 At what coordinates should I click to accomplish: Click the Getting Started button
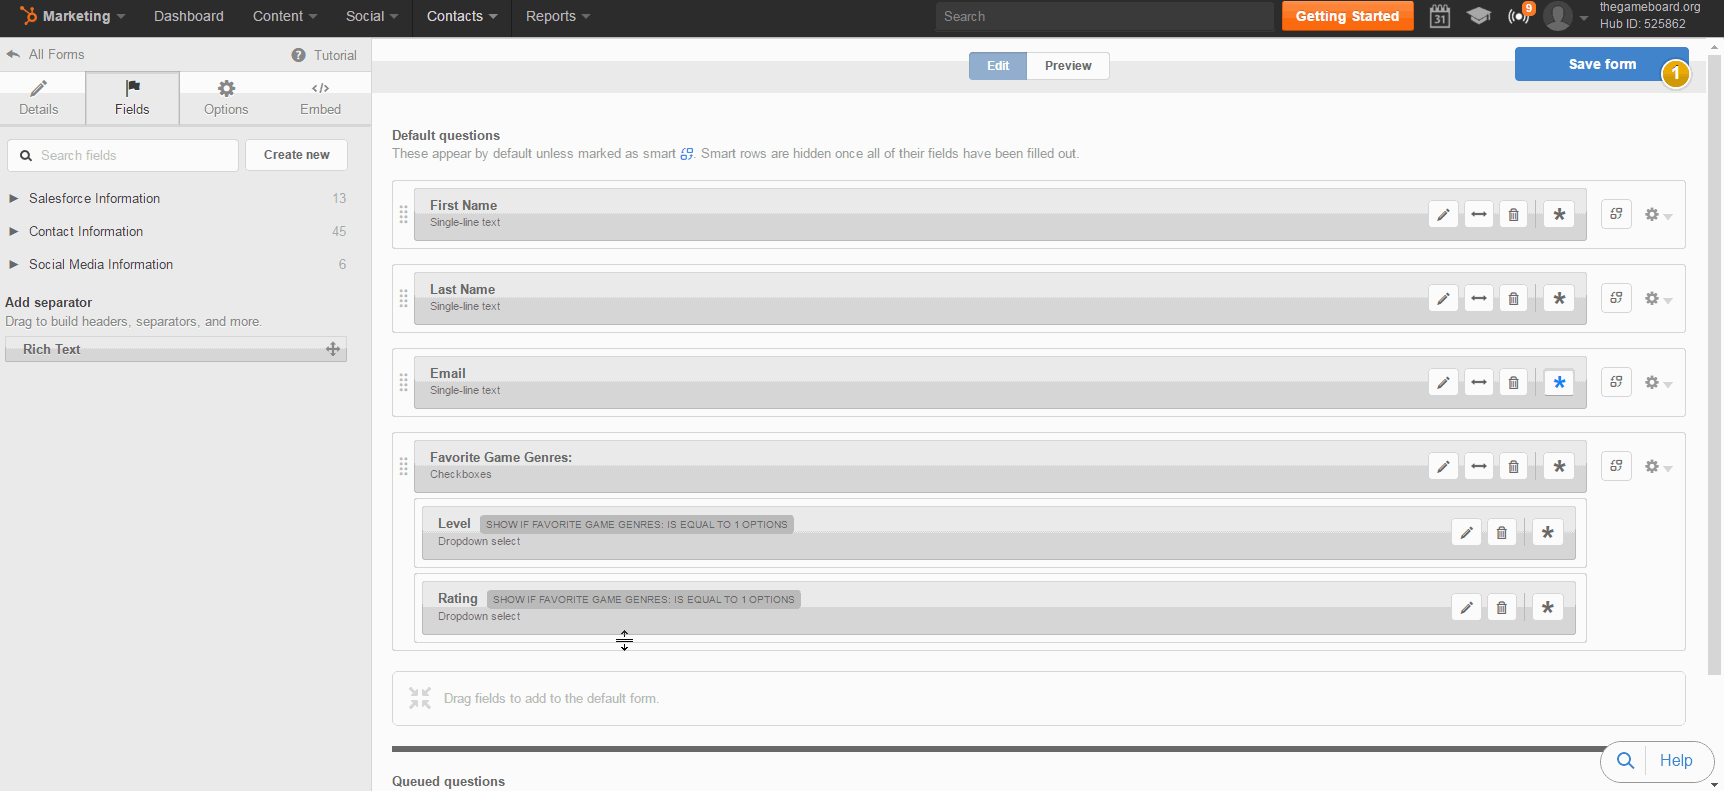pyautogui.click(x=1347, y=16)
